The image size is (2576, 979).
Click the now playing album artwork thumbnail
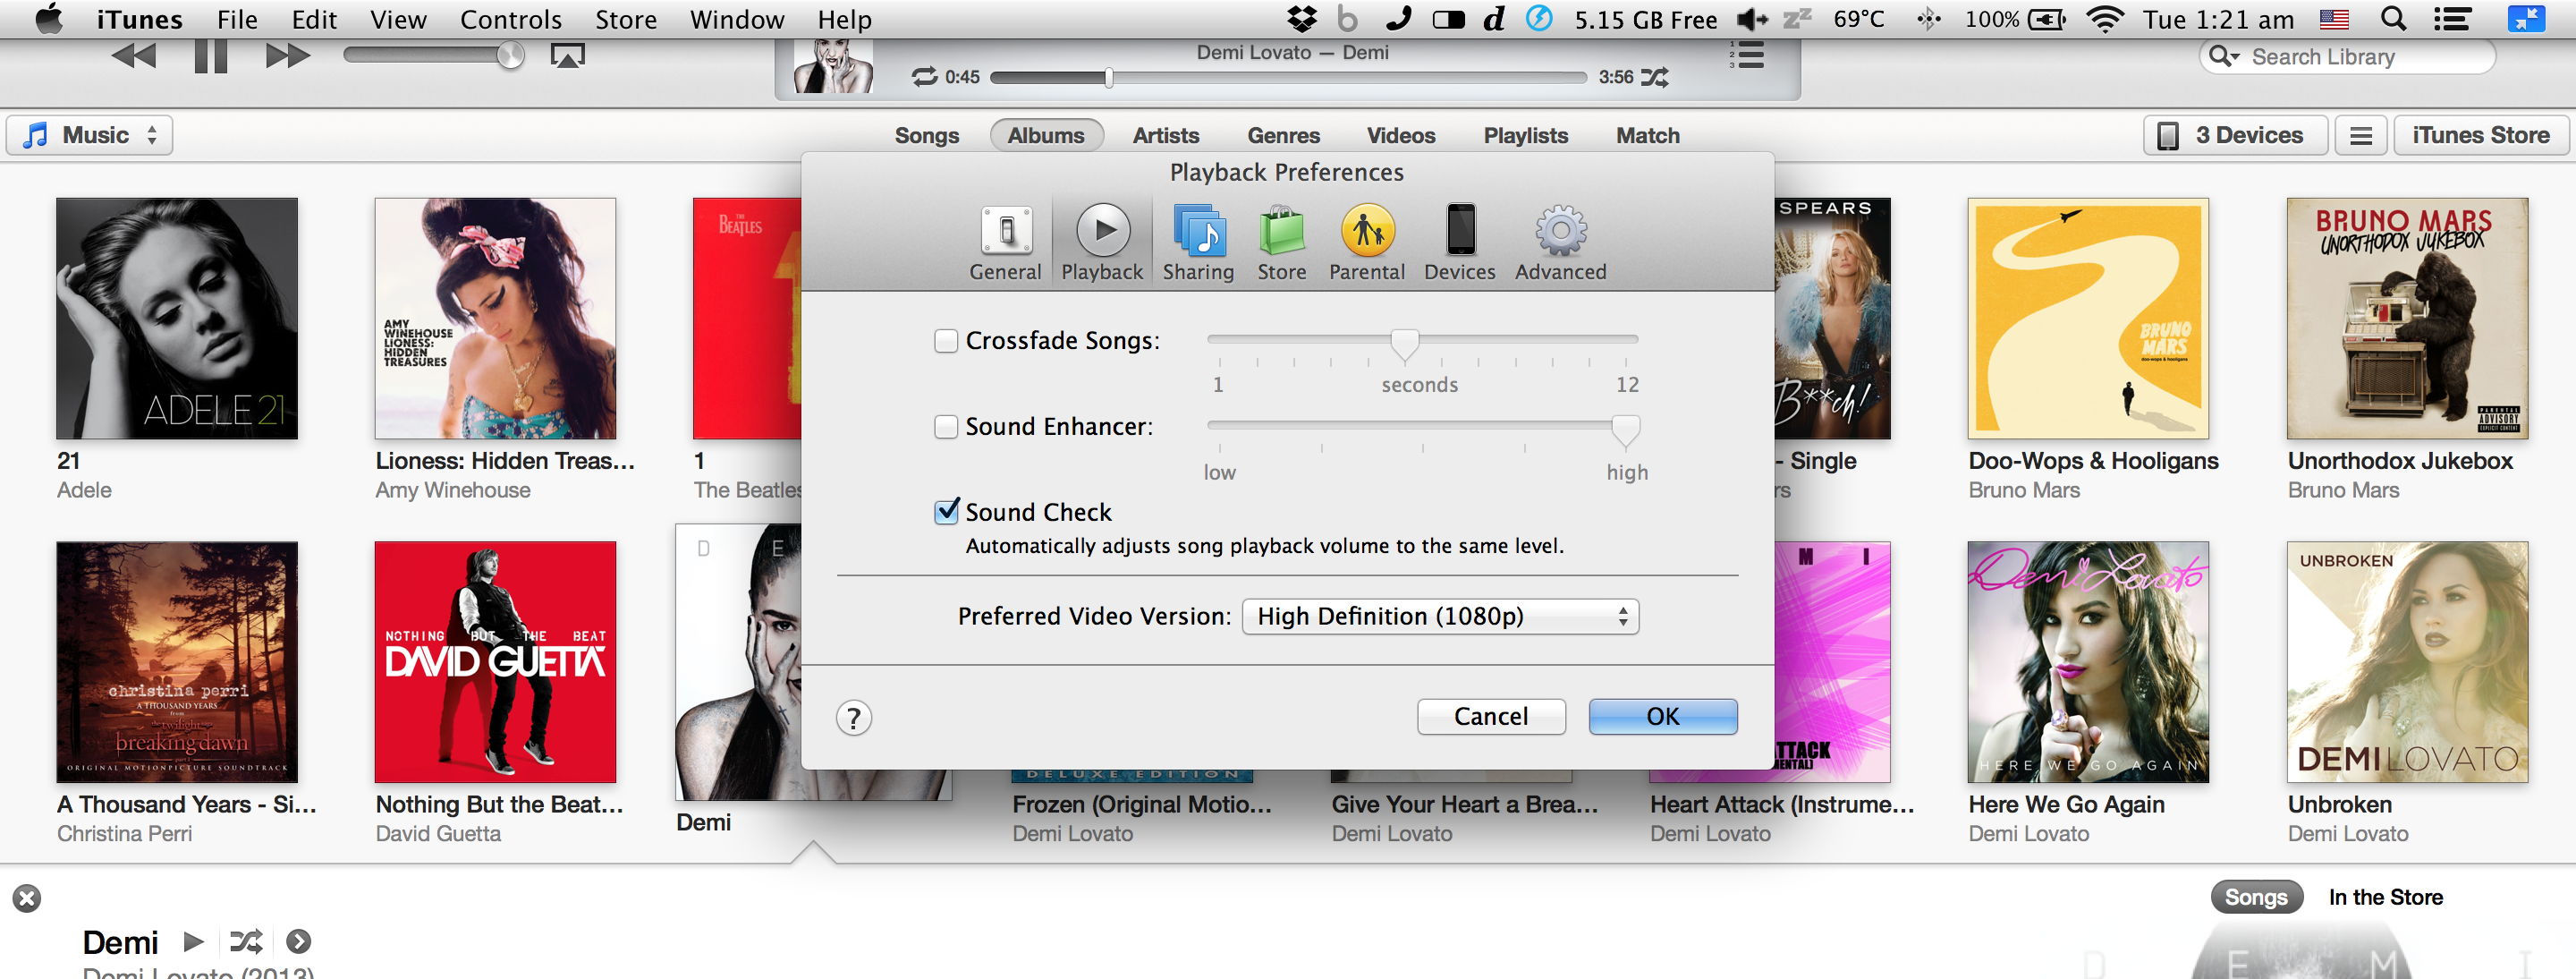pos(833,67)
